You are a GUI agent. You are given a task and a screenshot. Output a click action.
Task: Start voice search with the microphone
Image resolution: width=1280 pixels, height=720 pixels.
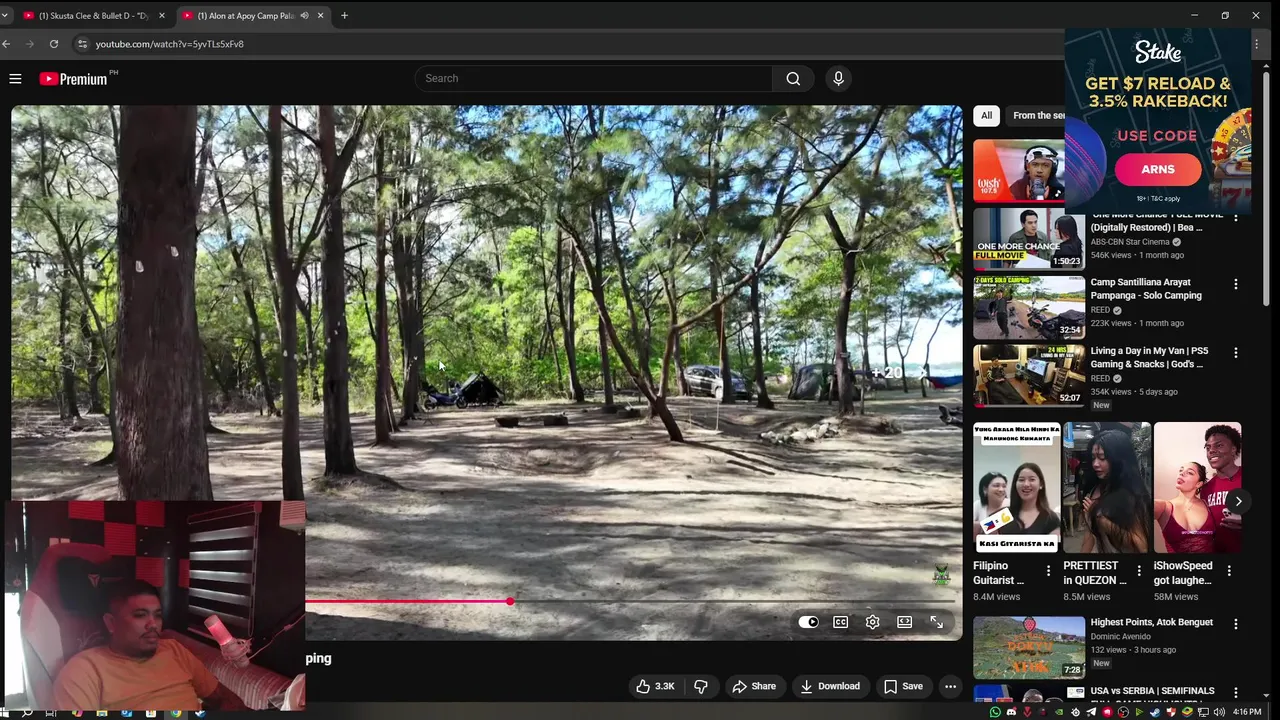tap(838, 78)
